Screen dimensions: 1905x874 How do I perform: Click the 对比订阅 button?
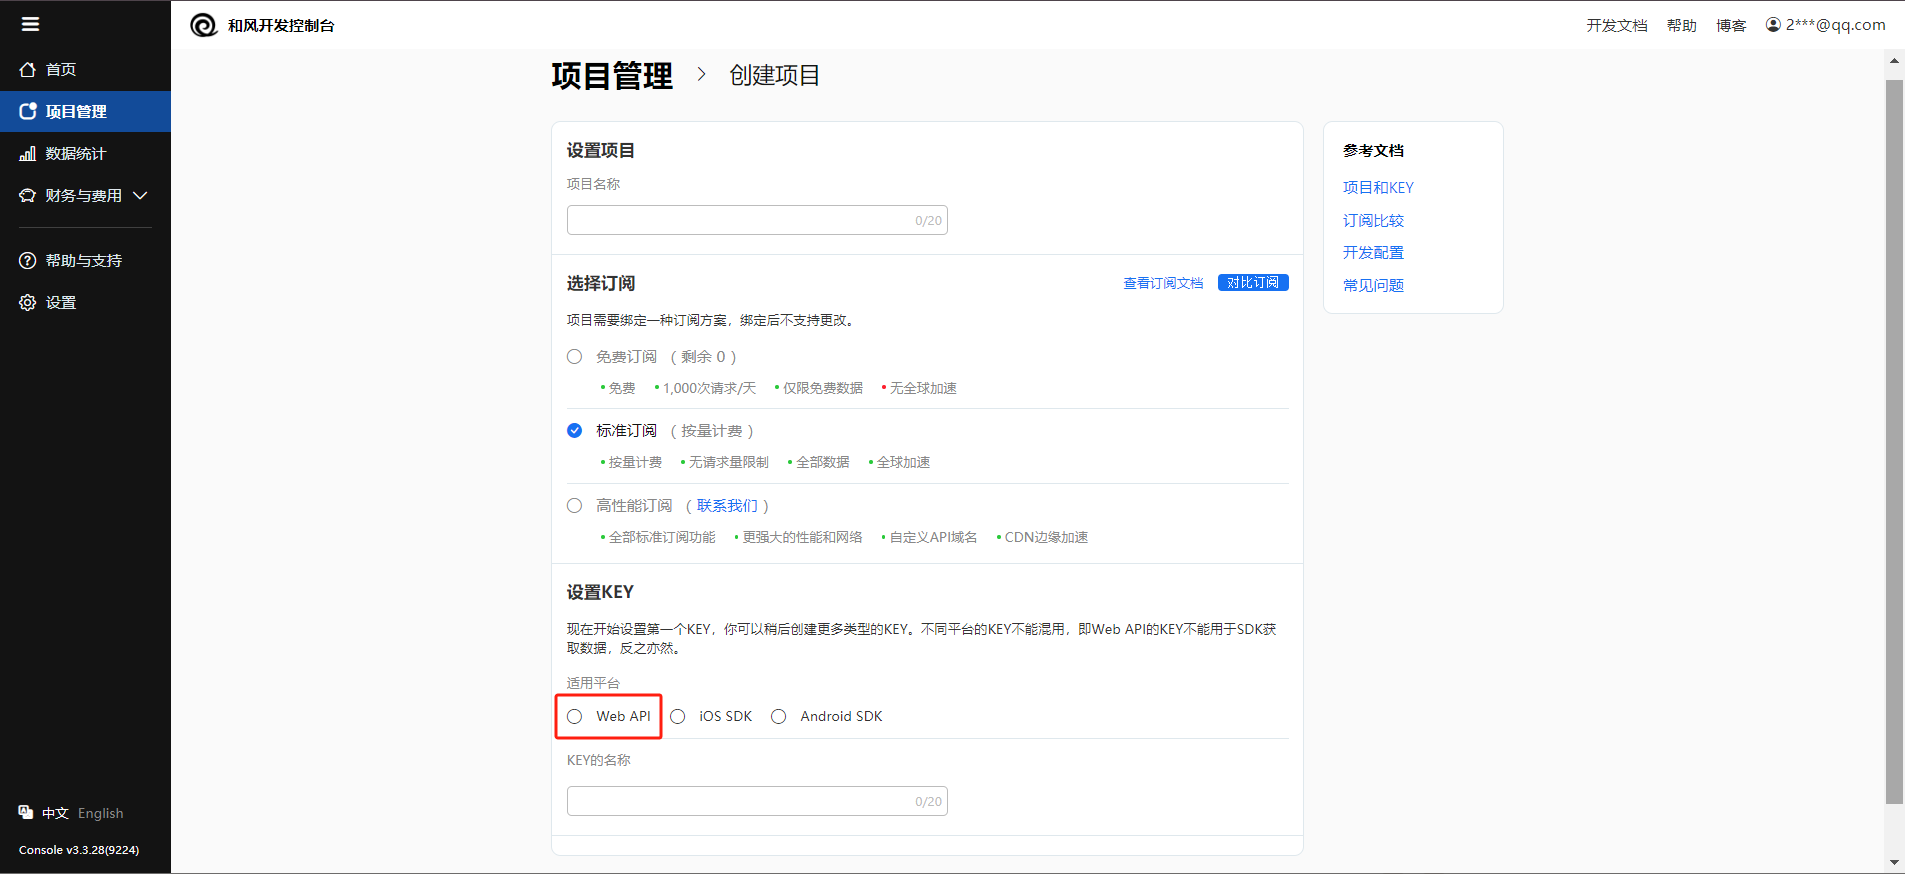point(1253,283)
